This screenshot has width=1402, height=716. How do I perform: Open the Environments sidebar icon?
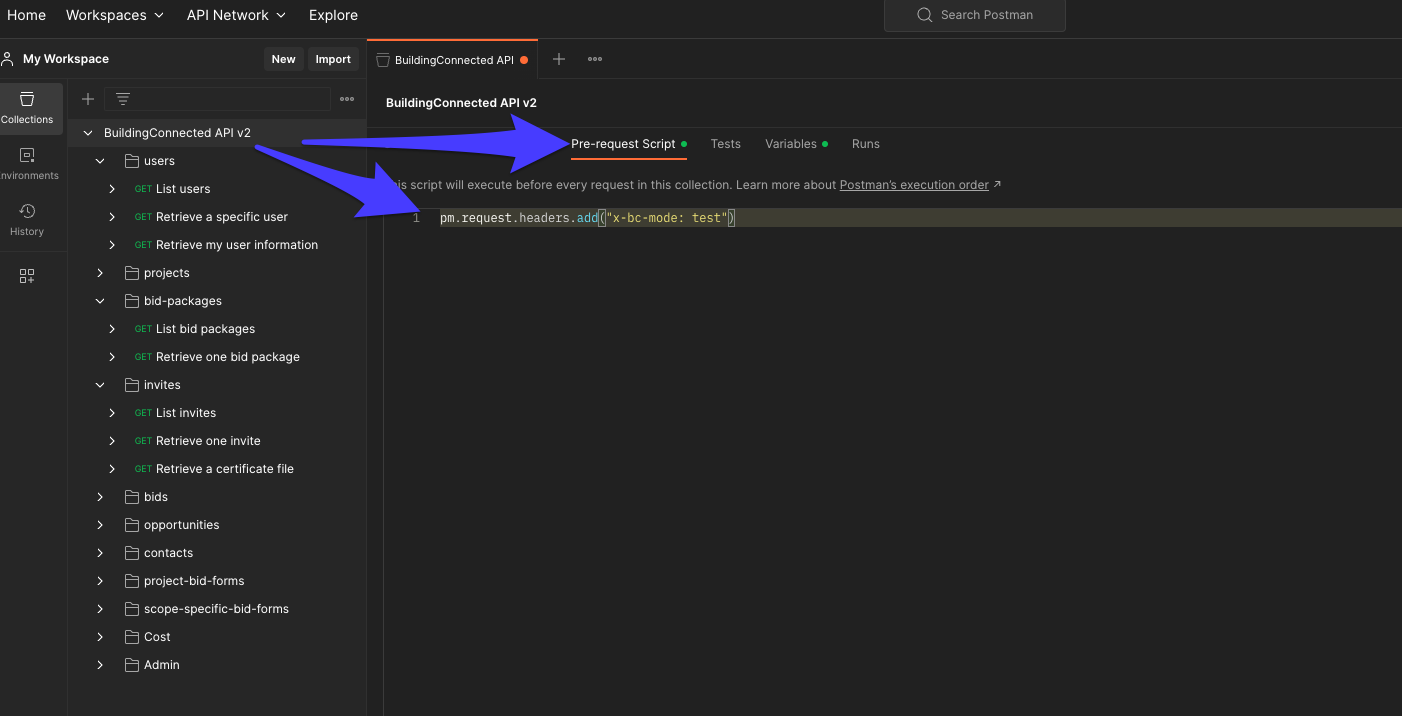[27, 160]
